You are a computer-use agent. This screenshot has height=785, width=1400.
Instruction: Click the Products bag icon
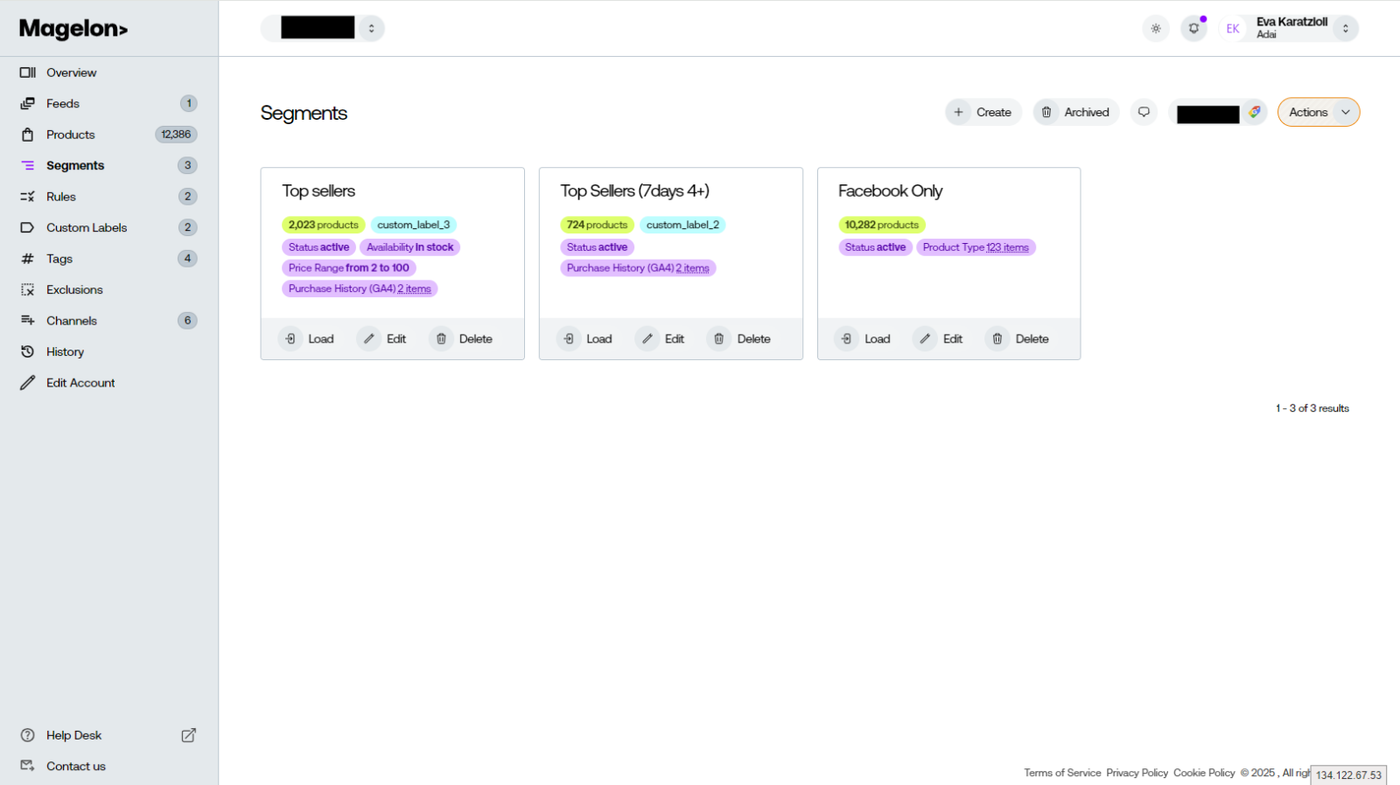(28, 135)
